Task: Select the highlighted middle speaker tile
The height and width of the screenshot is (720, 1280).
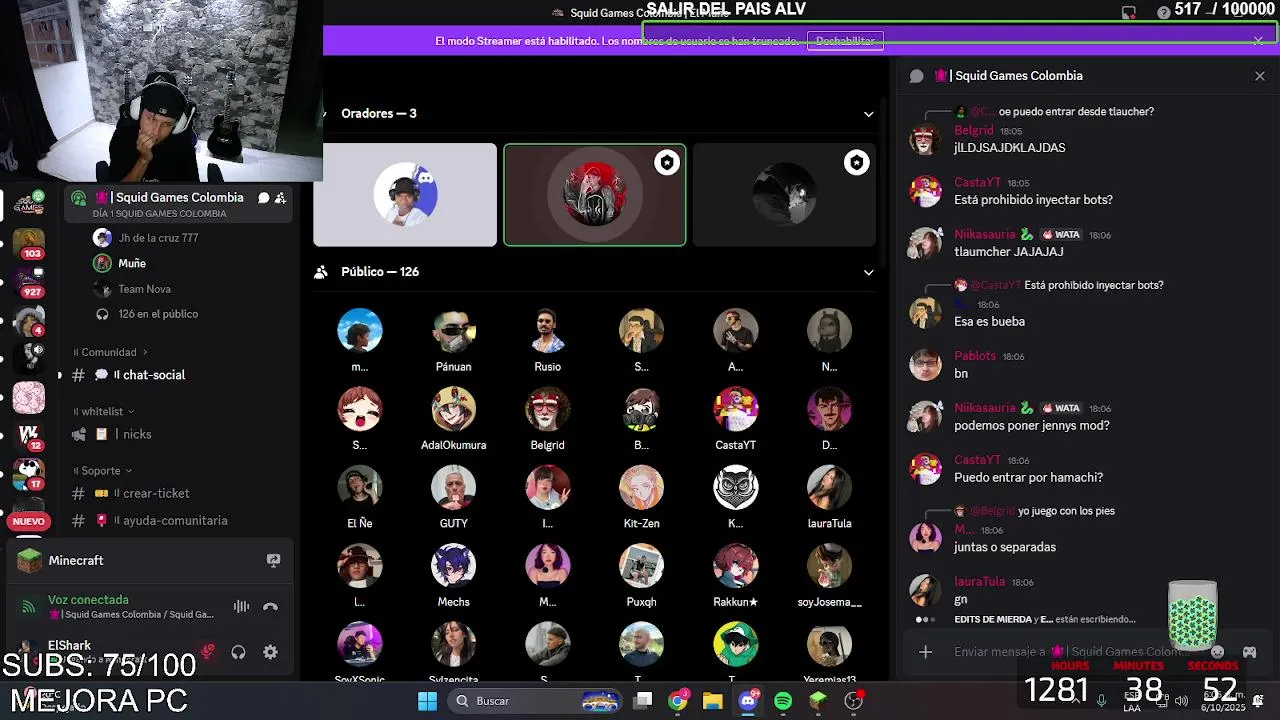Action: 595,195
